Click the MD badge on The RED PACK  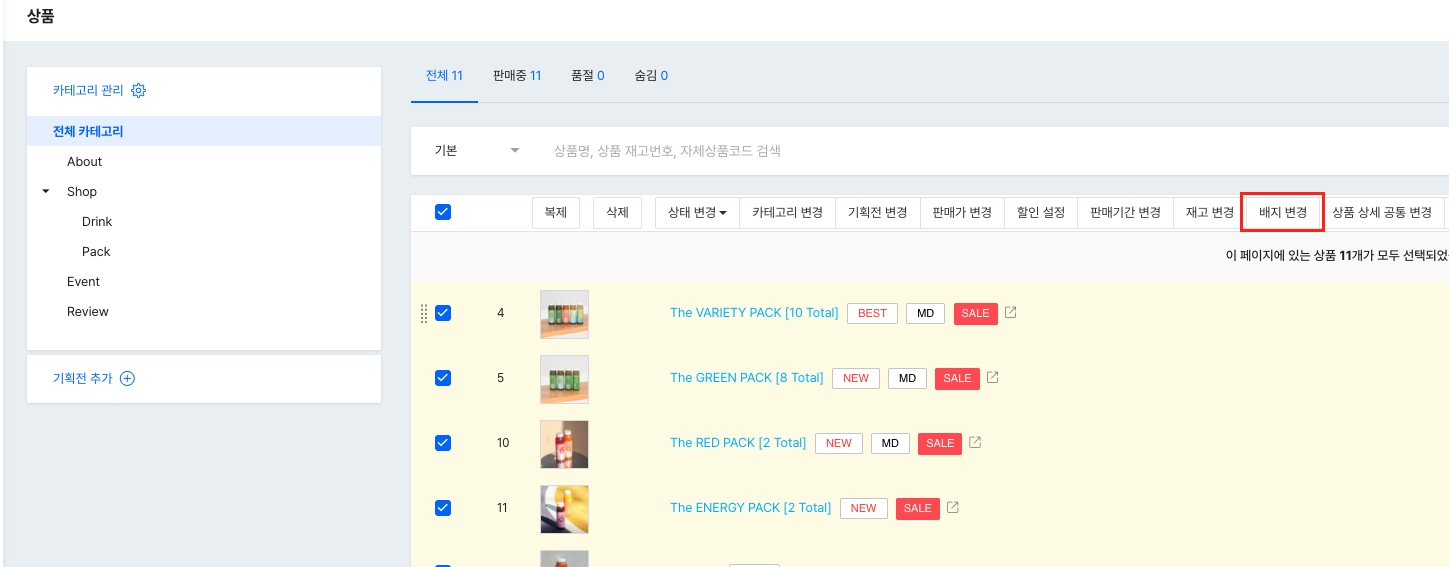[890, 444]
